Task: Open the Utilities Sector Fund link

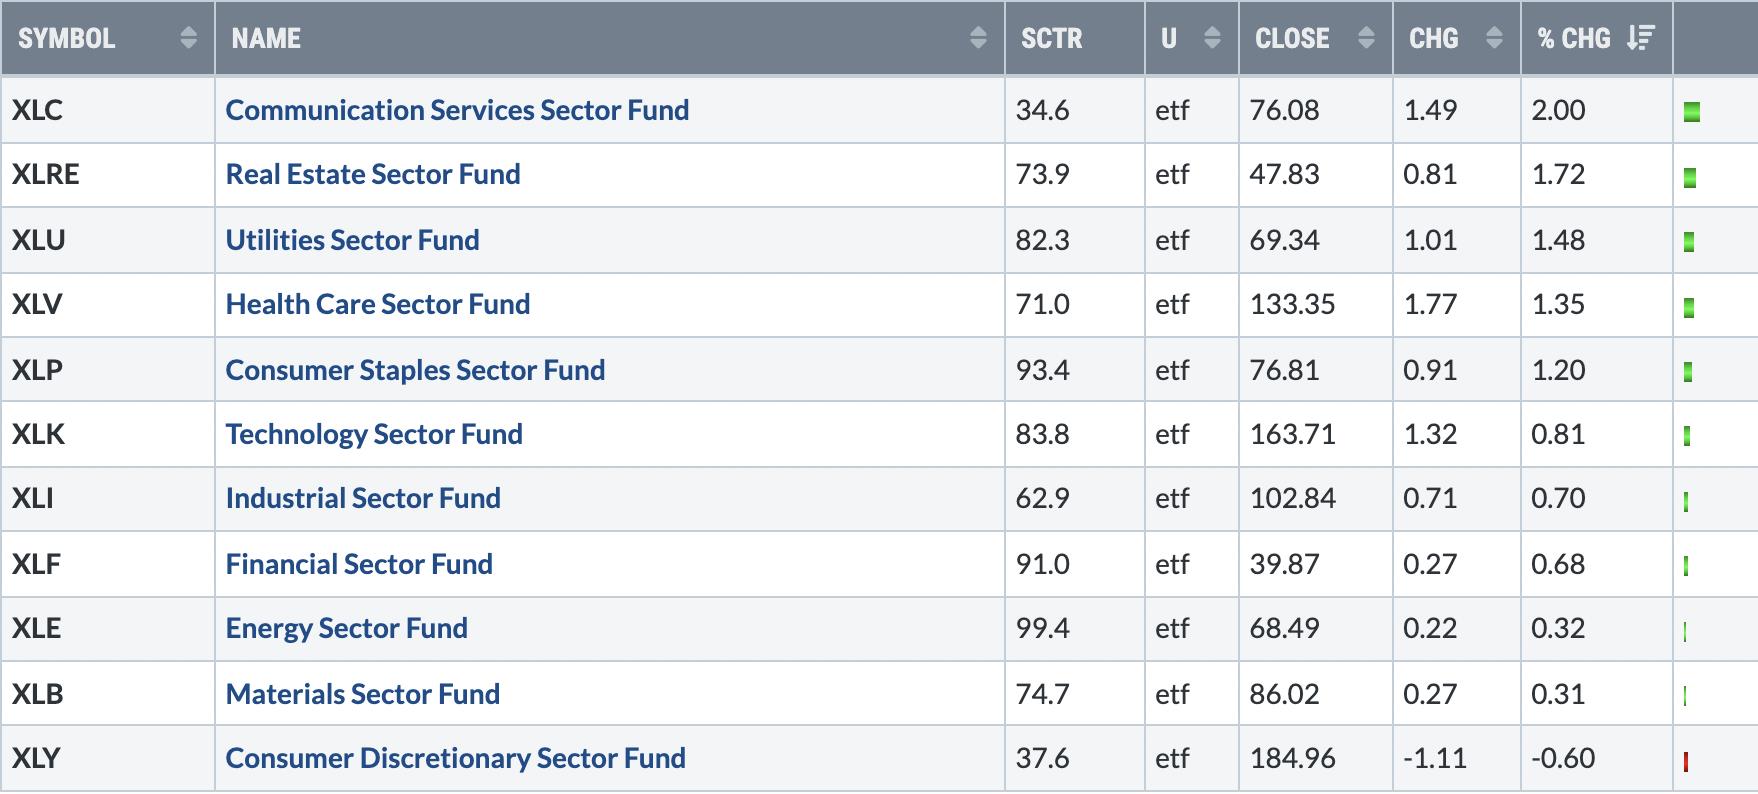Action: click(x=352, y=240)
